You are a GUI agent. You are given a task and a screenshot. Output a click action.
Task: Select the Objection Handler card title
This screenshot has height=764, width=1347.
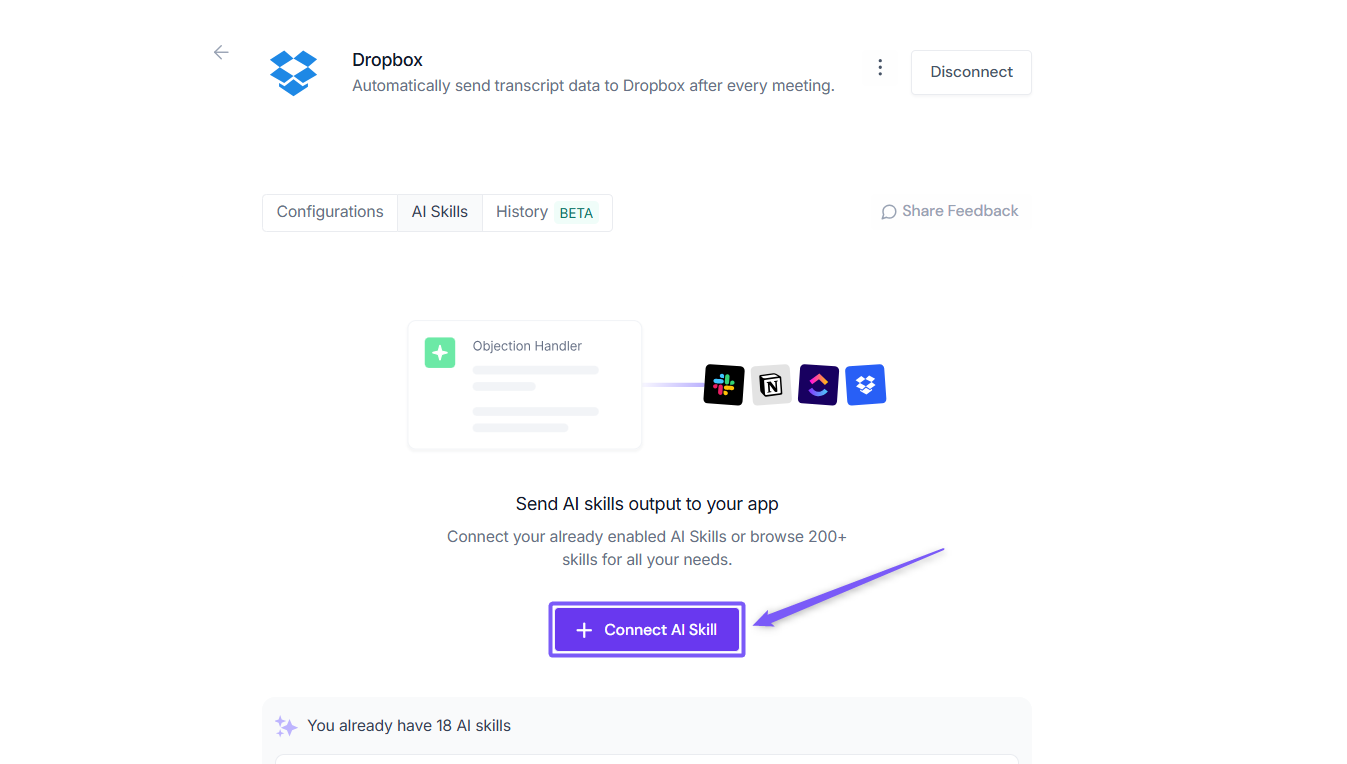[x=527, y=346]
